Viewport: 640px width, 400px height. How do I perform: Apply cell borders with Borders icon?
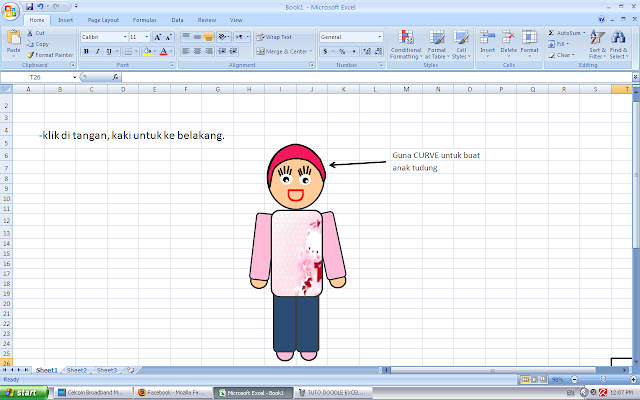[x=128, y=51]
